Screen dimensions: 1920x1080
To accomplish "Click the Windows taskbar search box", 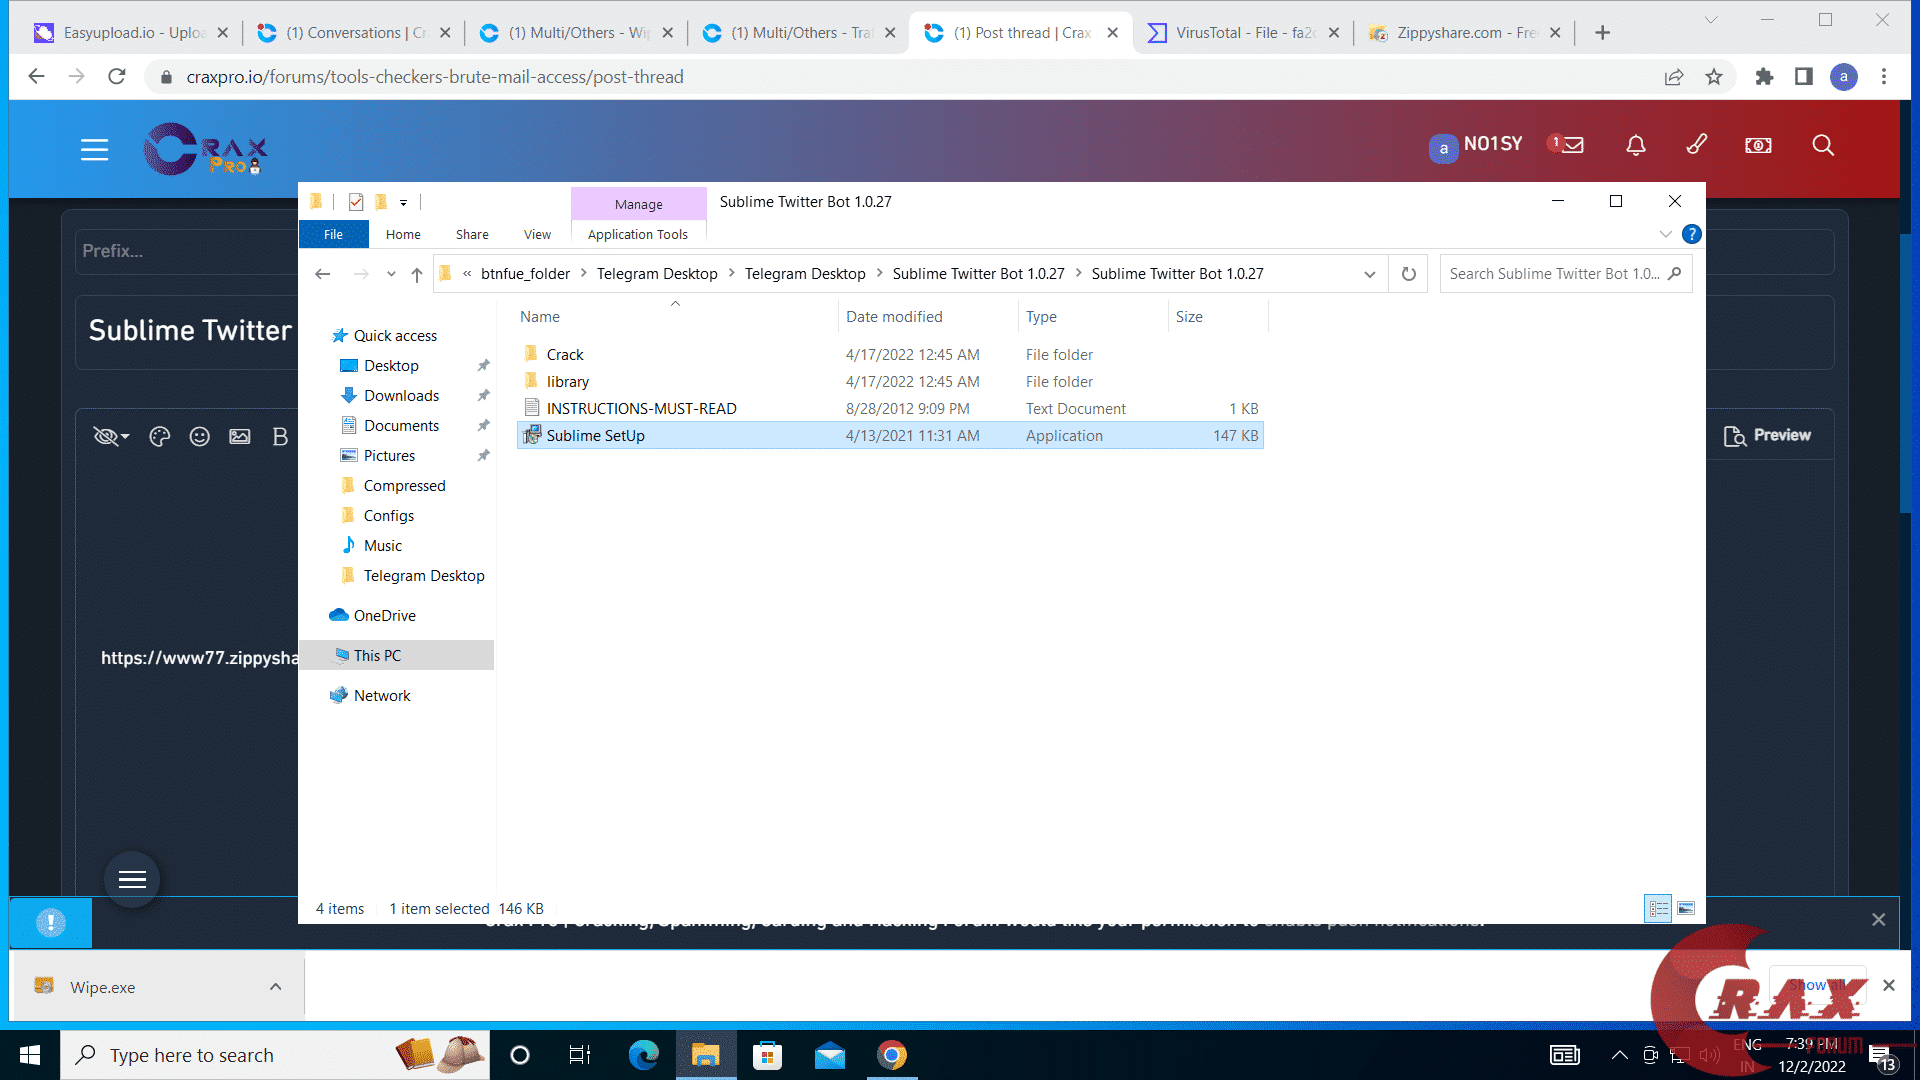I will [x=275, y=1055].
